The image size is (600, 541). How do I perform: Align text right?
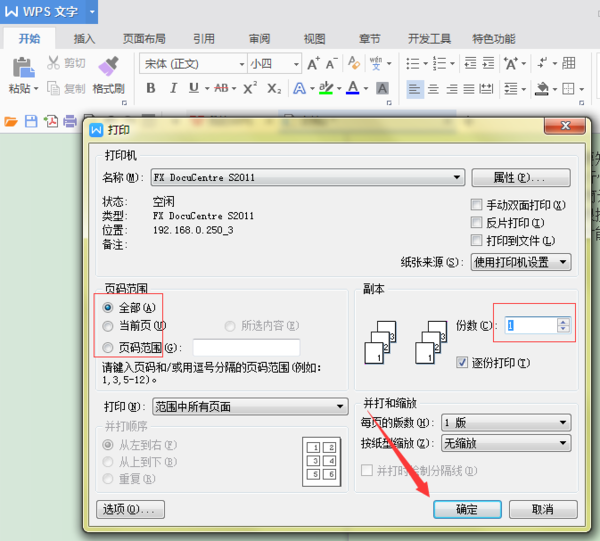(452, 89)
